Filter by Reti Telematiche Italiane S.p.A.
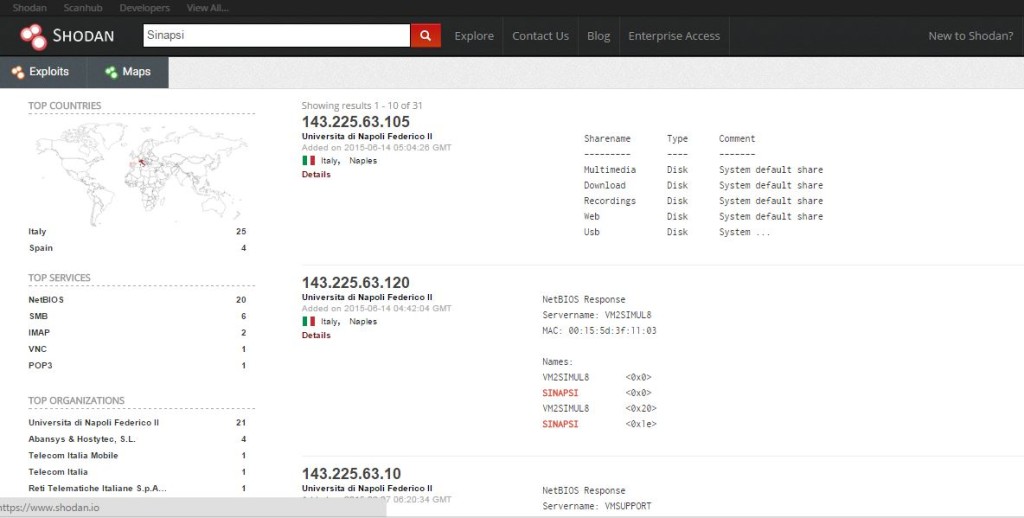The image size is (1024, 518). pos(97,488)
